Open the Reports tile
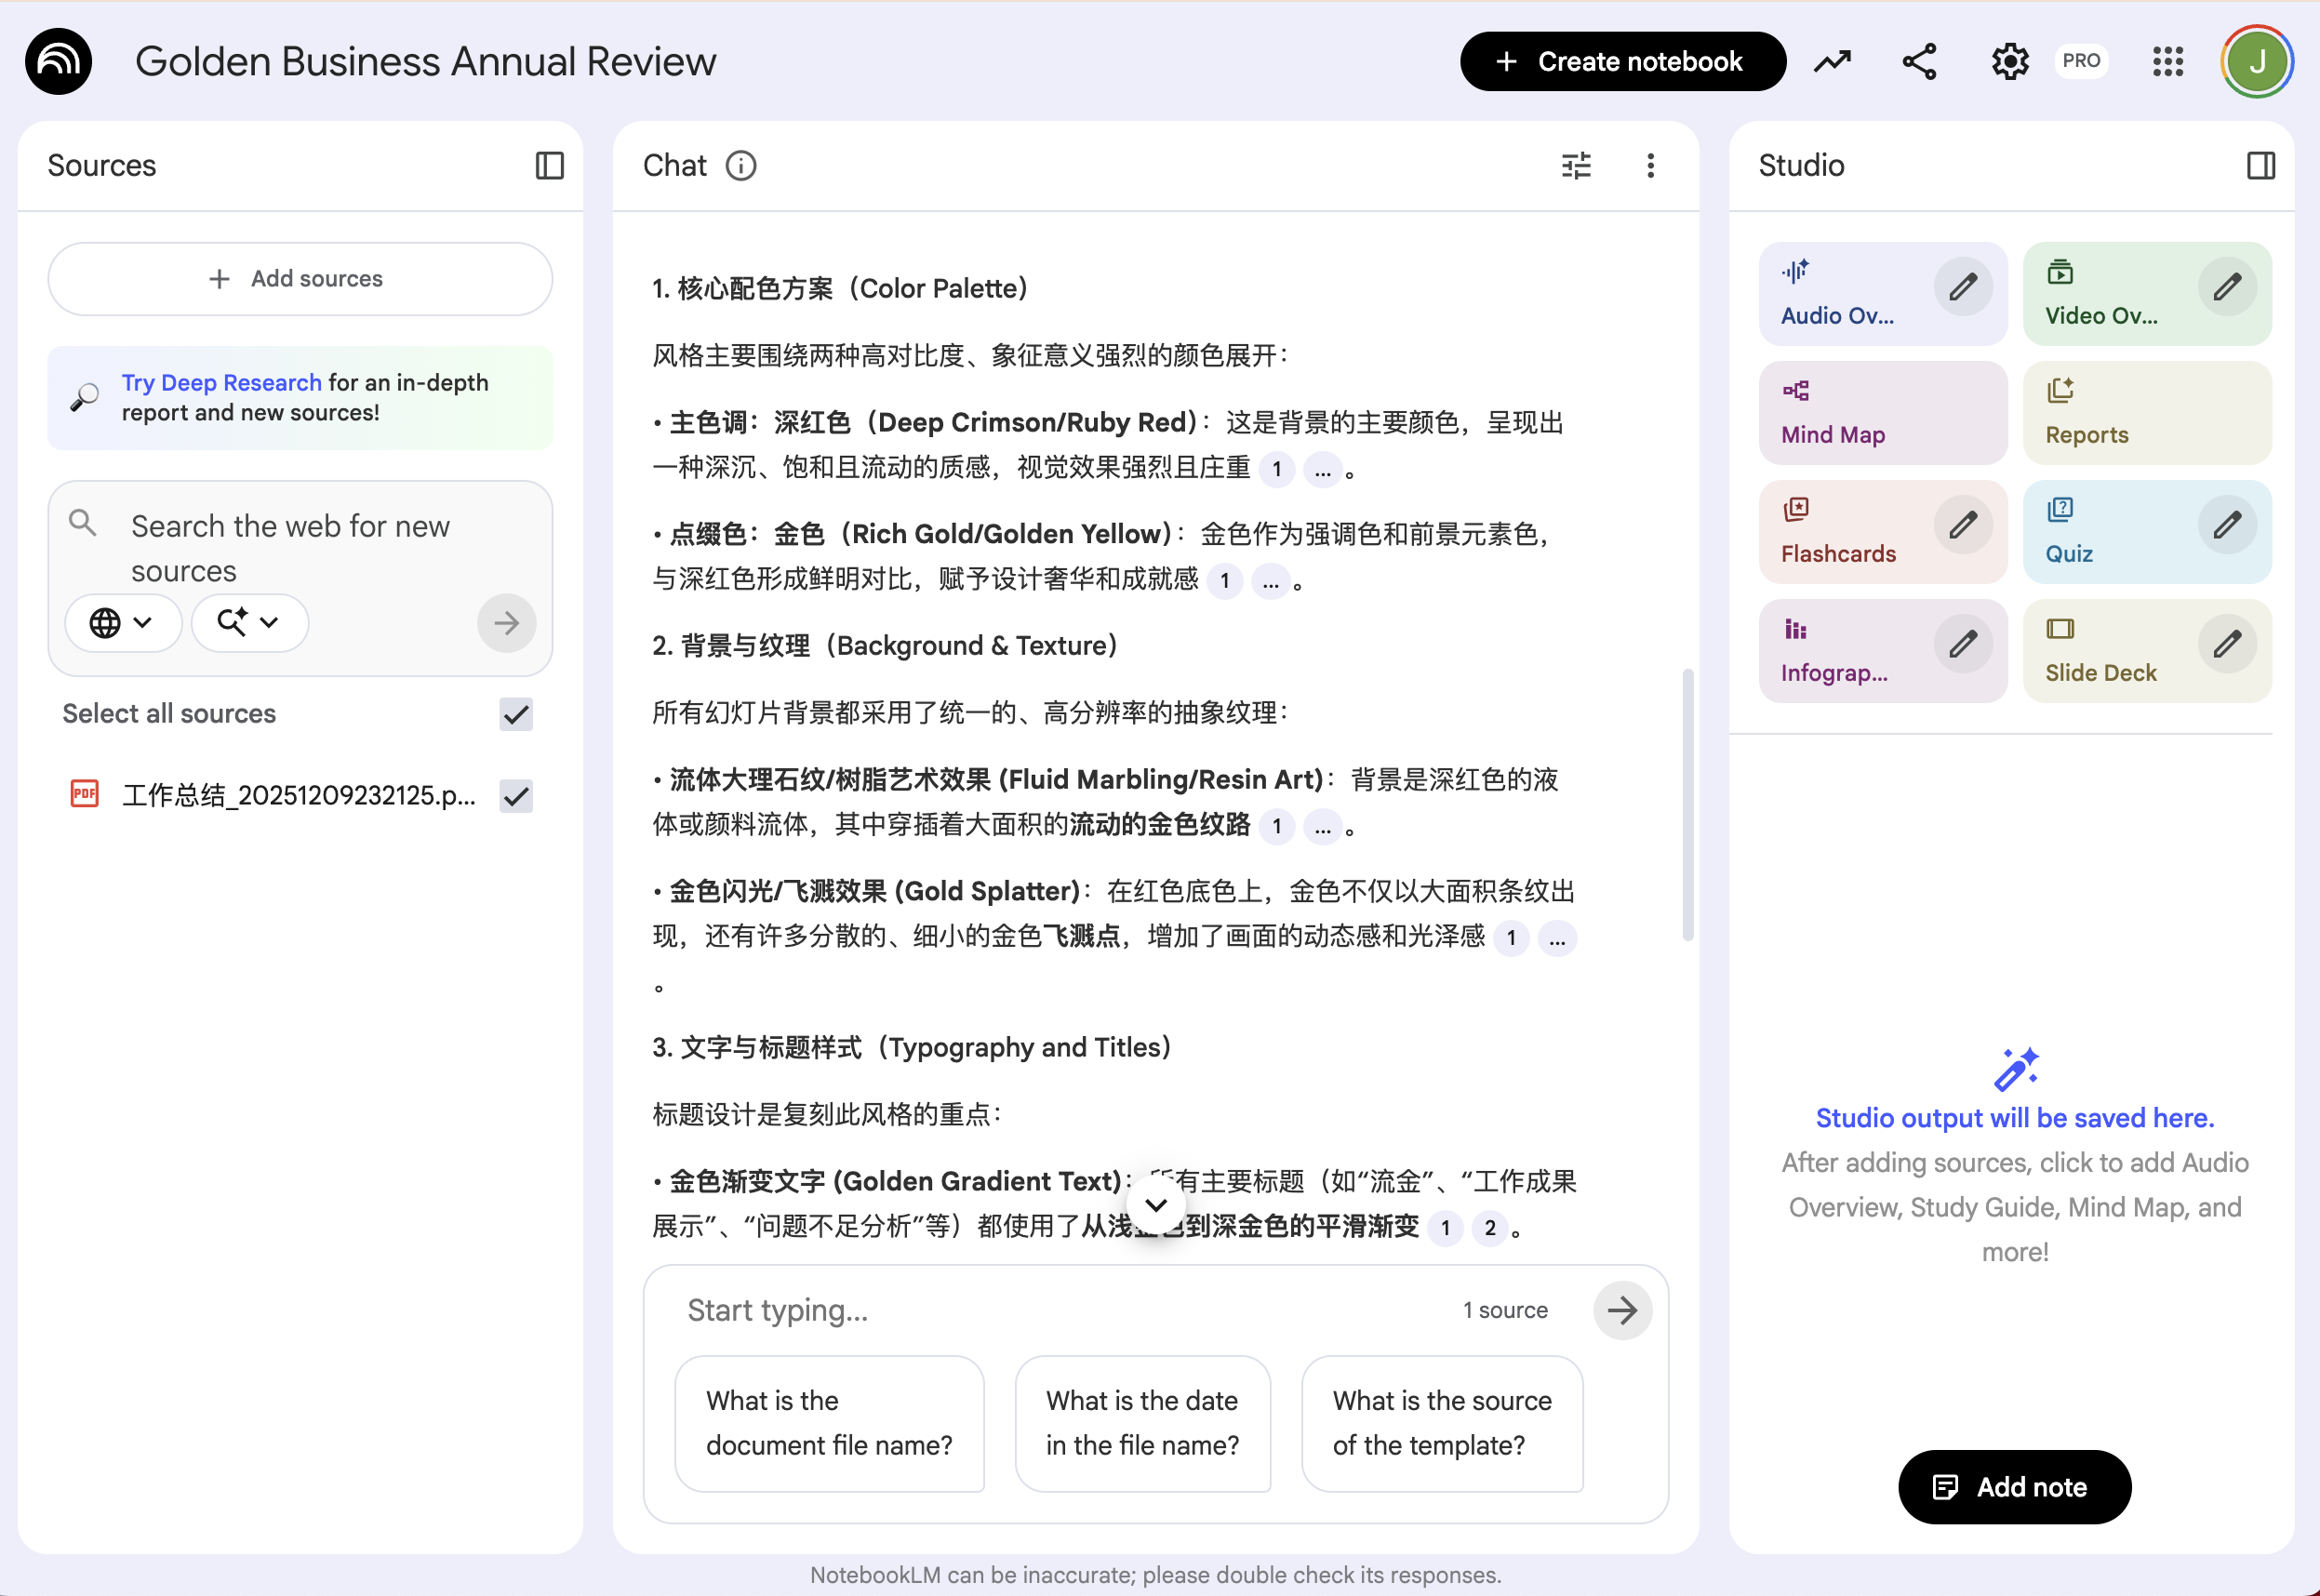This screenshot has height=1596, width=2320. click(x=2146, y=413)
